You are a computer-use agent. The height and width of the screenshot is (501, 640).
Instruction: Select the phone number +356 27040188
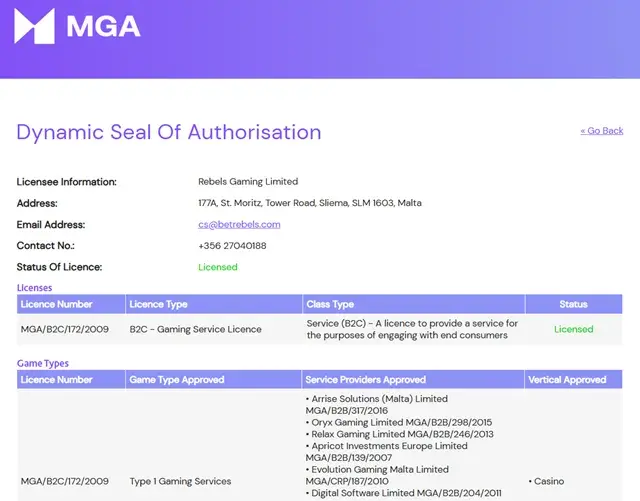232,245
